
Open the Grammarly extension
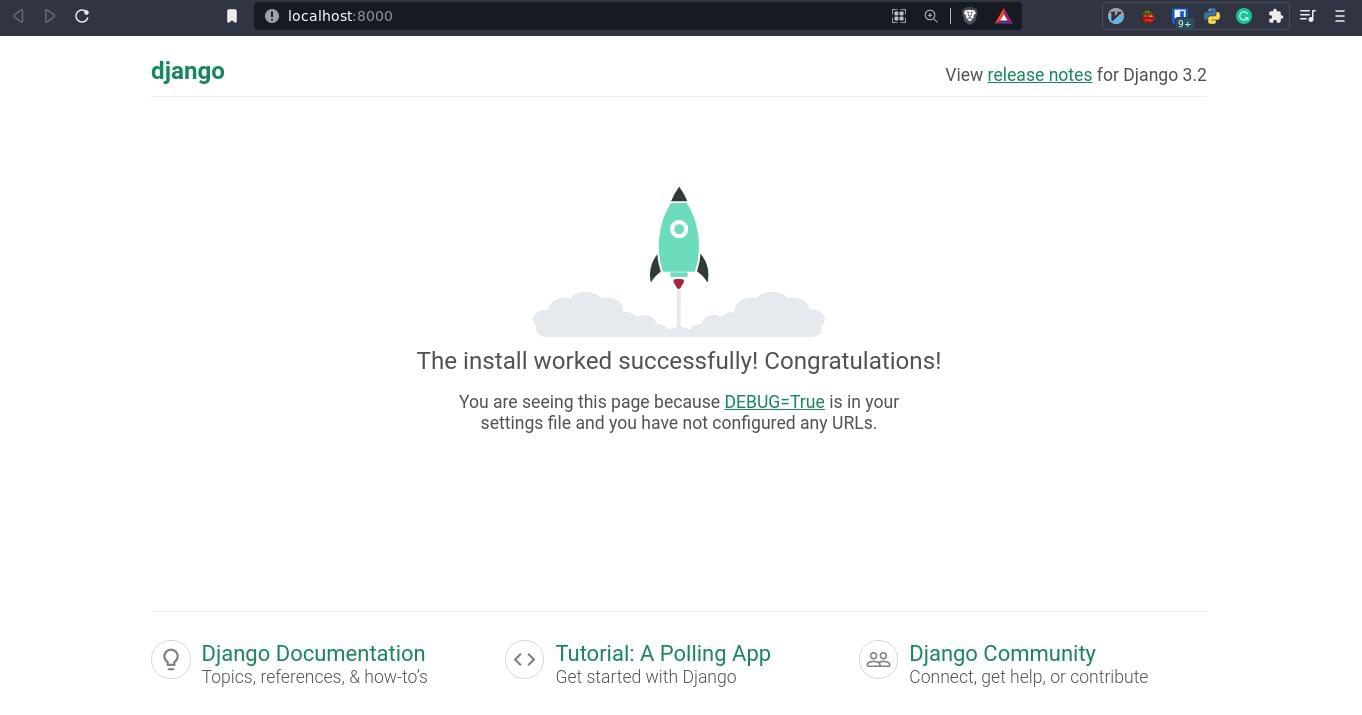[1244, 16]
